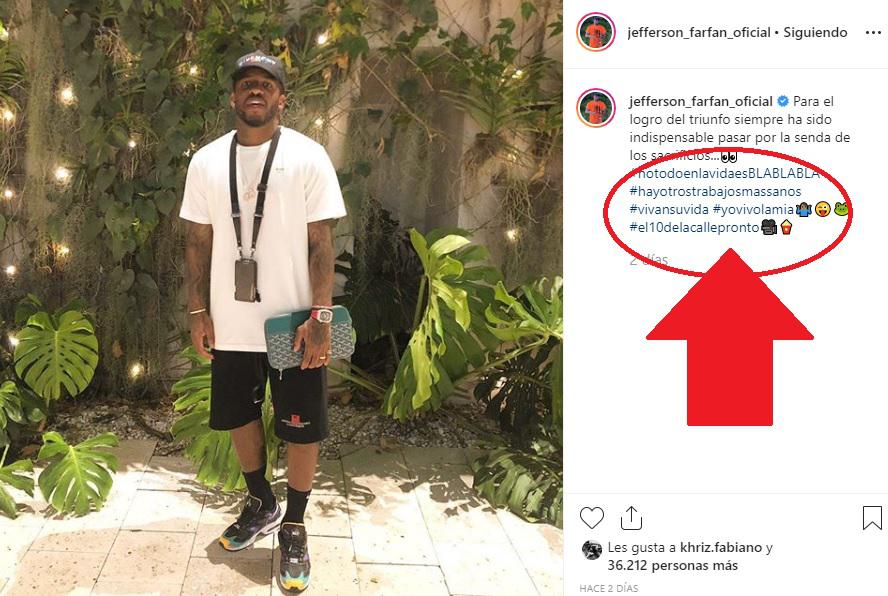
Task: Open jefferson_farfan_oficial username in header
Action: (699, 33)
